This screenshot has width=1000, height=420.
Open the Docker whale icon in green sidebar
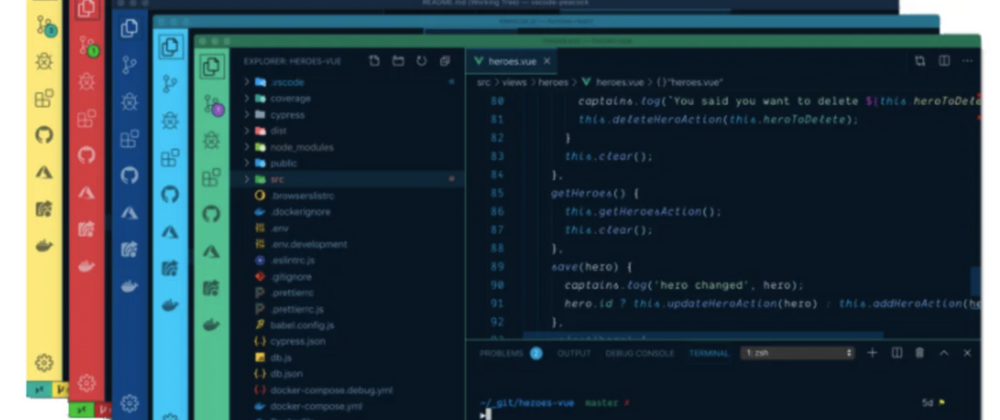211,325
